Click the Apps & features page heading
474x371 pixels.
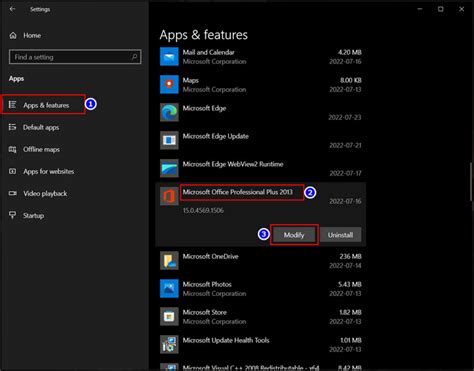(x=204, y=35)
